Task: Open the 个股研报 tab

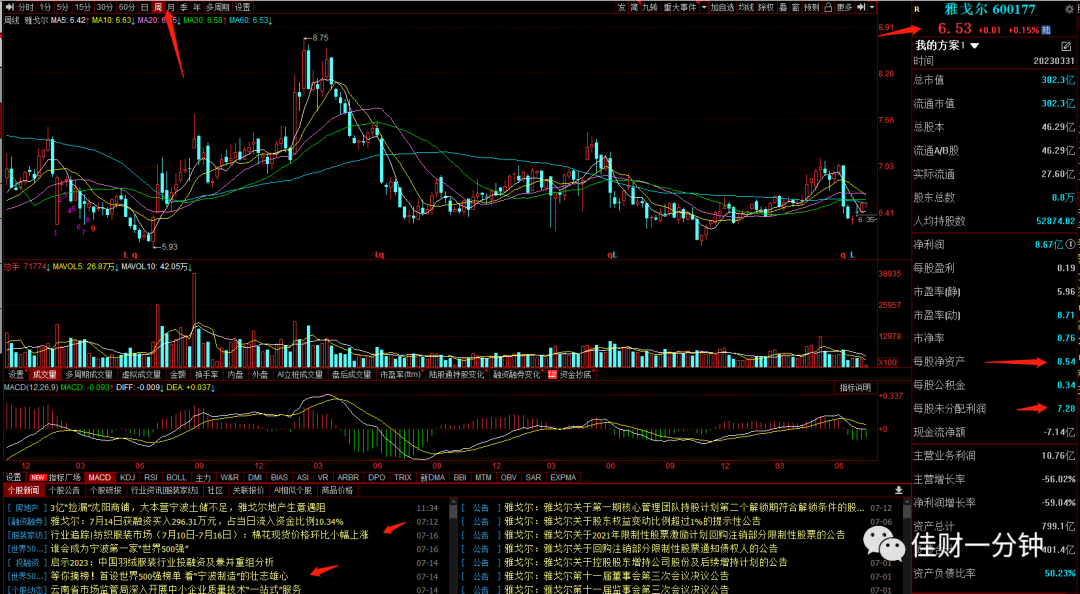Action: (x=105, y=490)
